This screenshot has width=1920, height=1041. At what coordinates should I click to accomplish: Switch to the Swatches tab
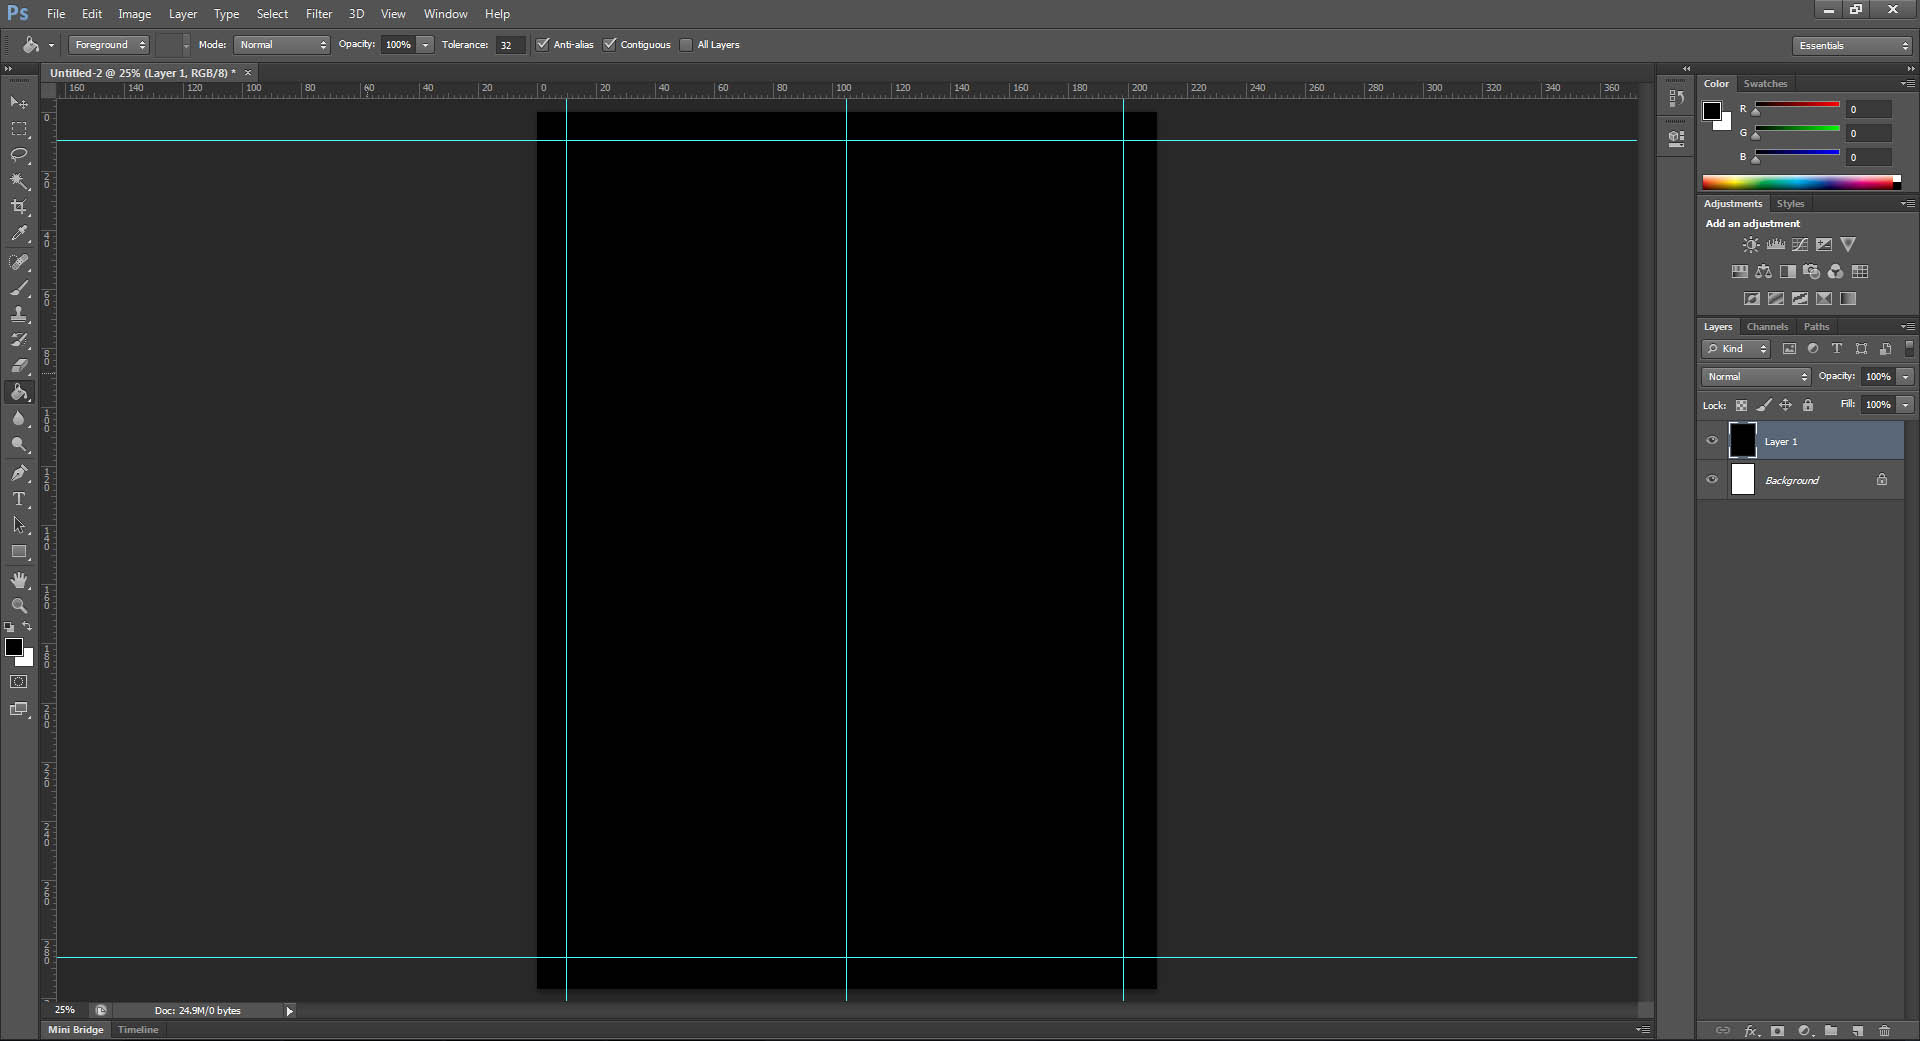coord(1765,84)
